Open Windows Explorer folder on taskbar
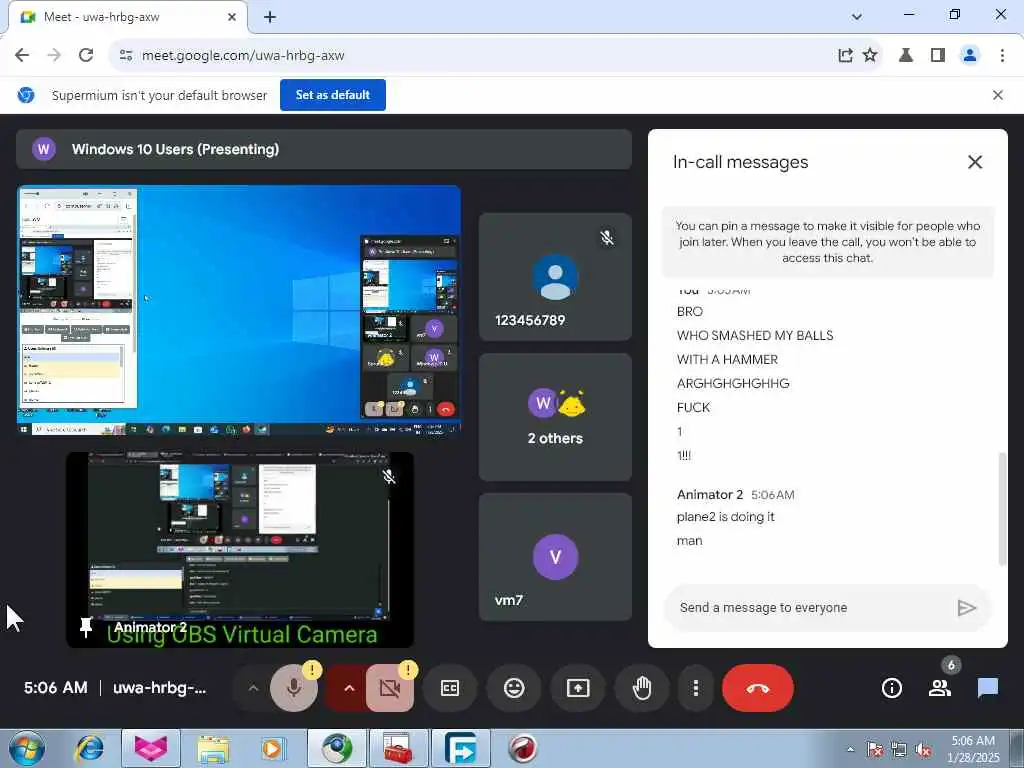The height and width of the screenshot is (768, 1024). (x=214, y=748)
